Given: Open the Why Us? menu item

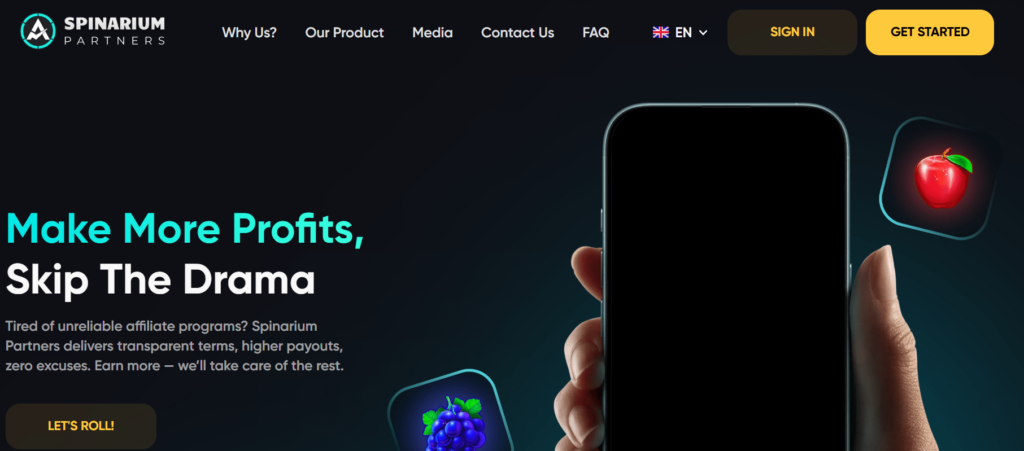Looking at the screenshot, I should pos(249,33).
